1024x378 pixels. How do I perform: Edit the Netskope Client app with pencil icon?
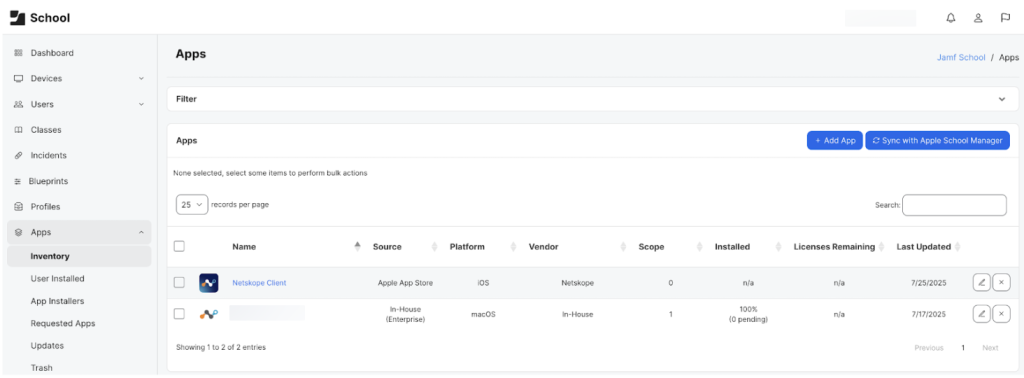point(981,283)
